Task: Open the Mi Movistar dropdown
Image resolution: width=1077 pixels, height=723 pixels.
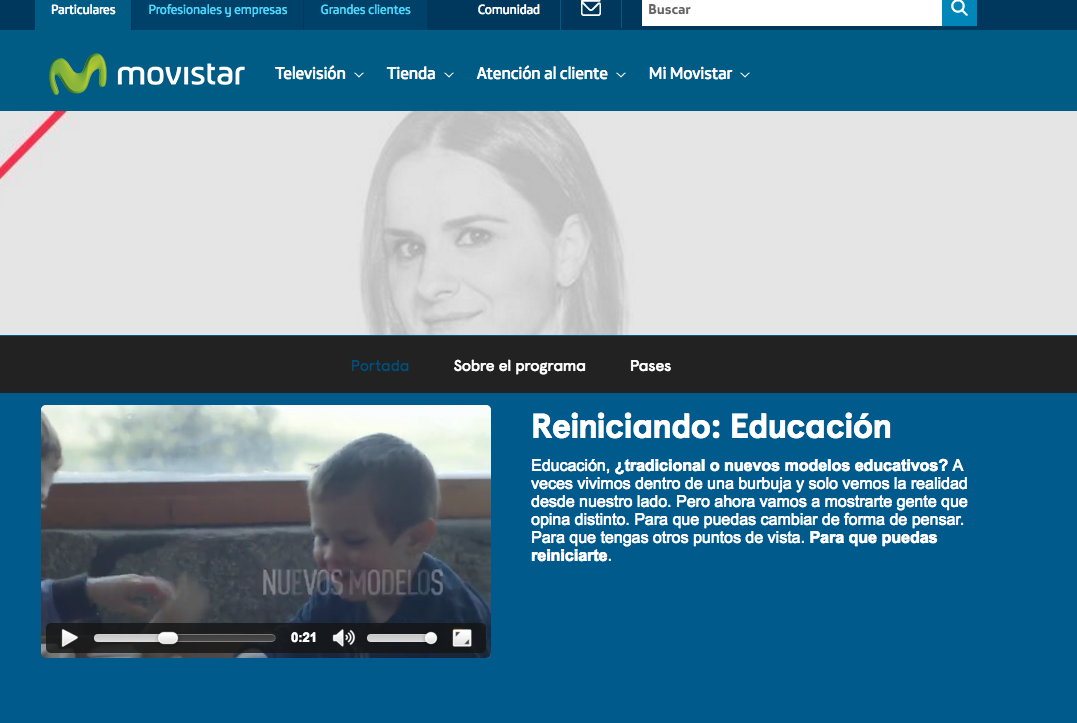Action: [x=699, y=74]
